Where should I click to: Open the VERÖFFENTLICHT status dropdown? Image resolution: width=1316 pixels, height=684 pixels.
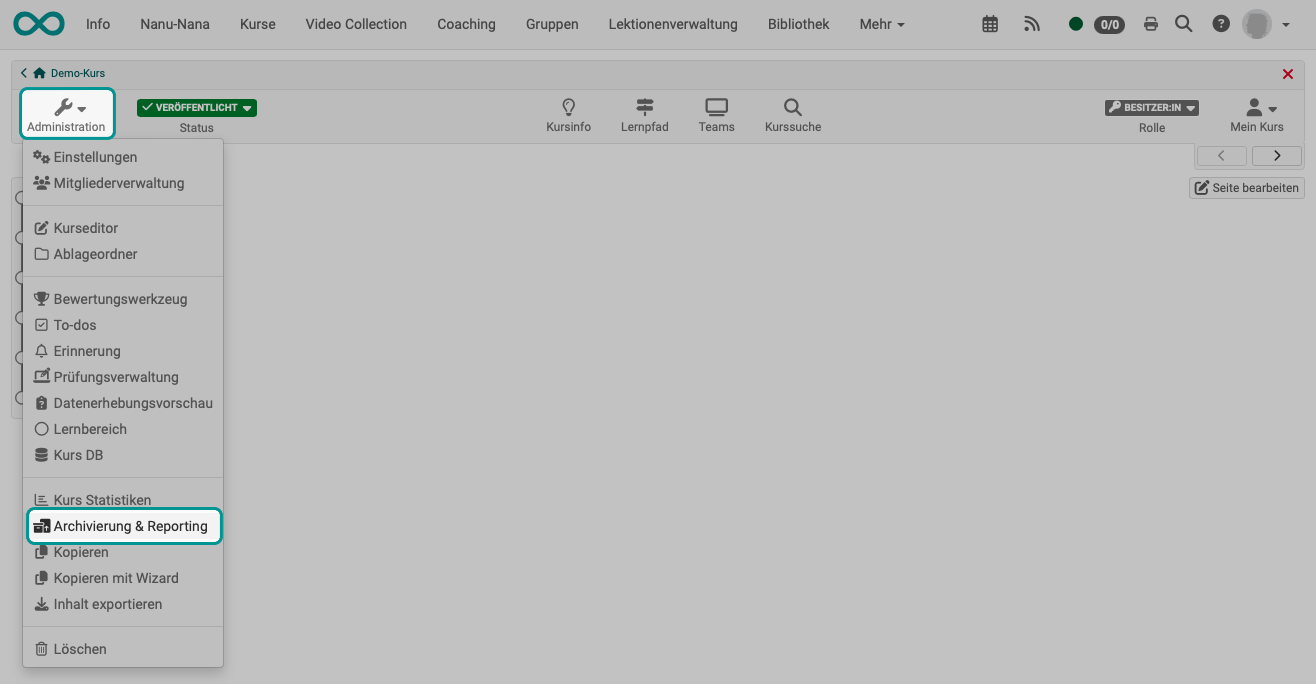(196, 107)
